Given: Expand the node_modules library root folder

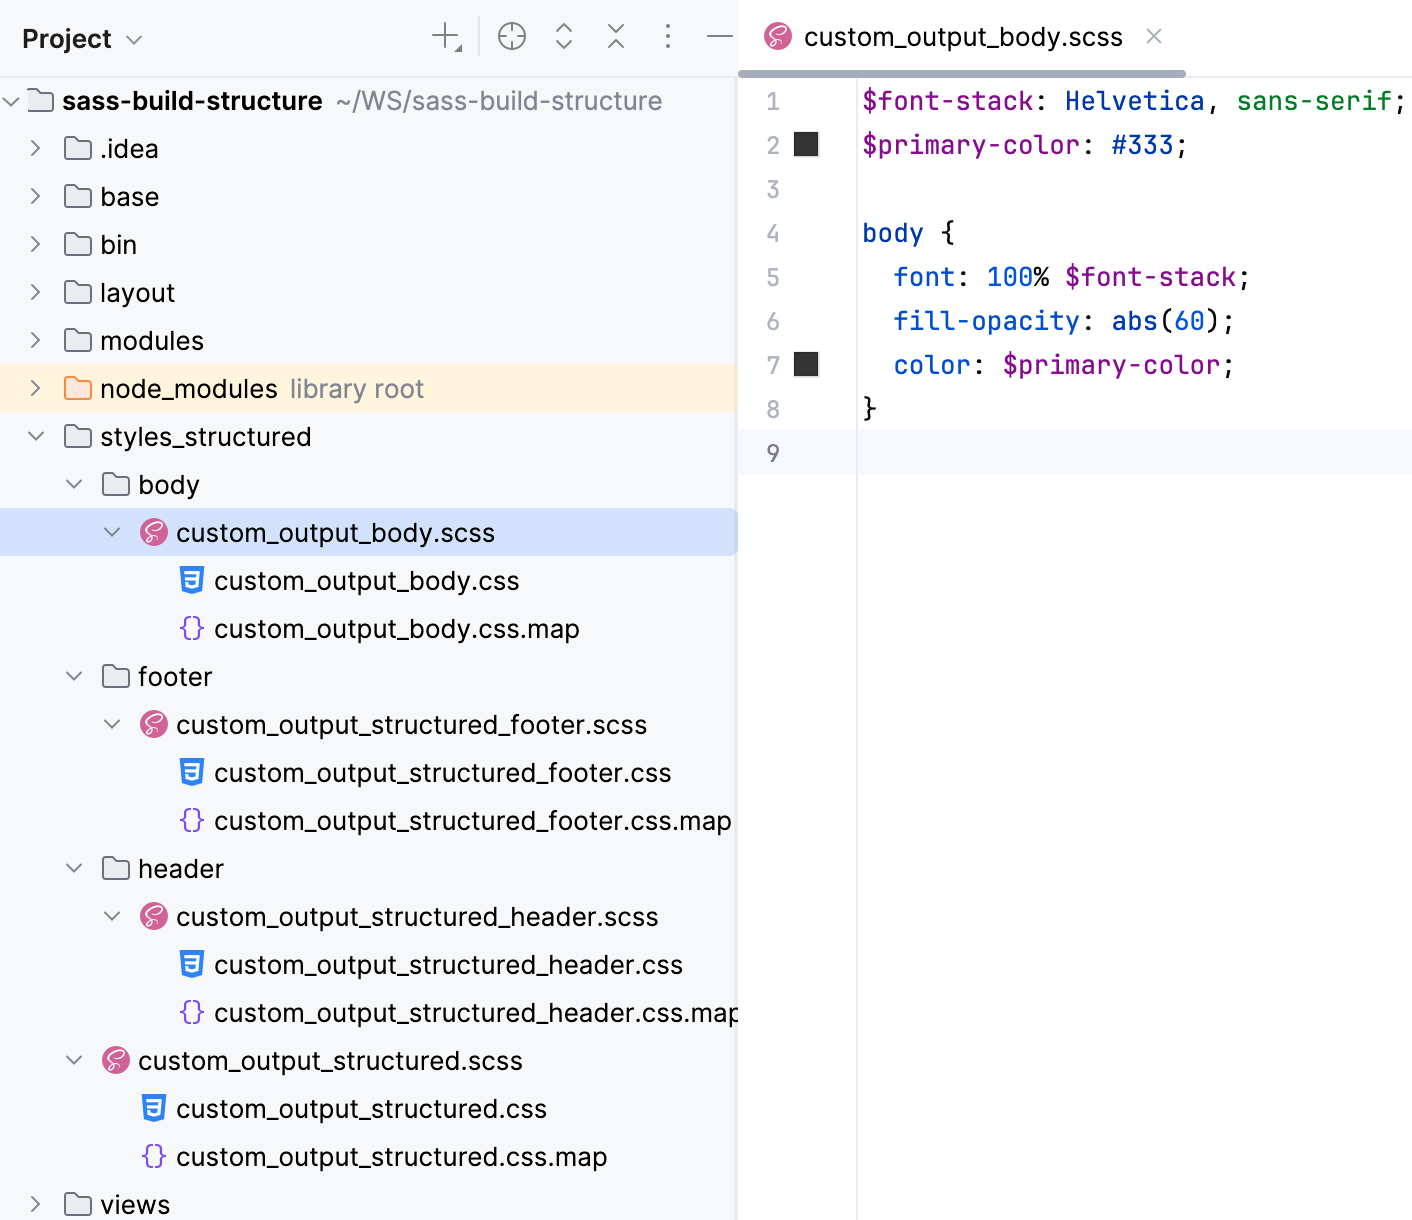Looking at the screenshot, I should point(35,388).
